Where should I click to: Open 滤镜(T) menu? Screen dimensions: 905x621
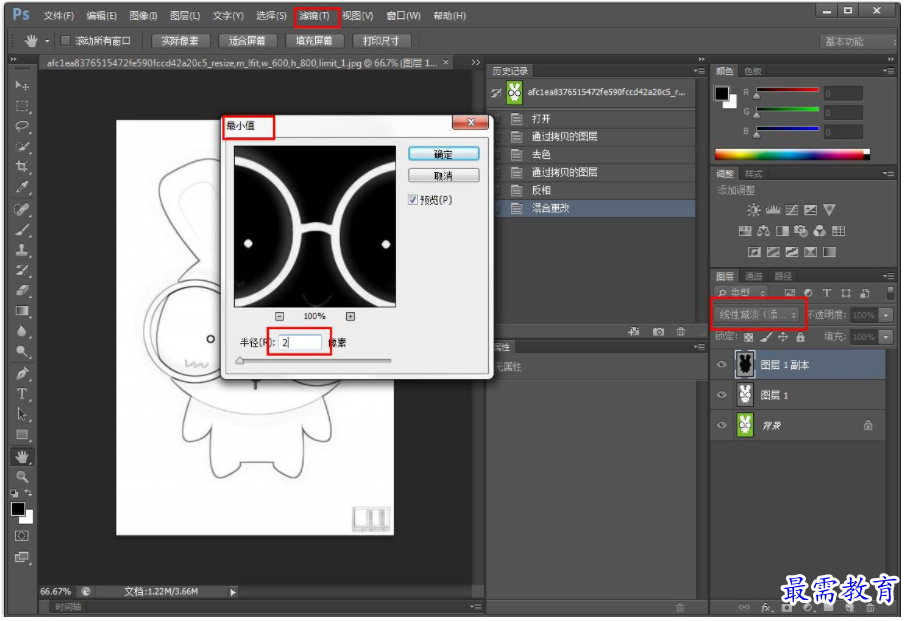click(315, 16)
